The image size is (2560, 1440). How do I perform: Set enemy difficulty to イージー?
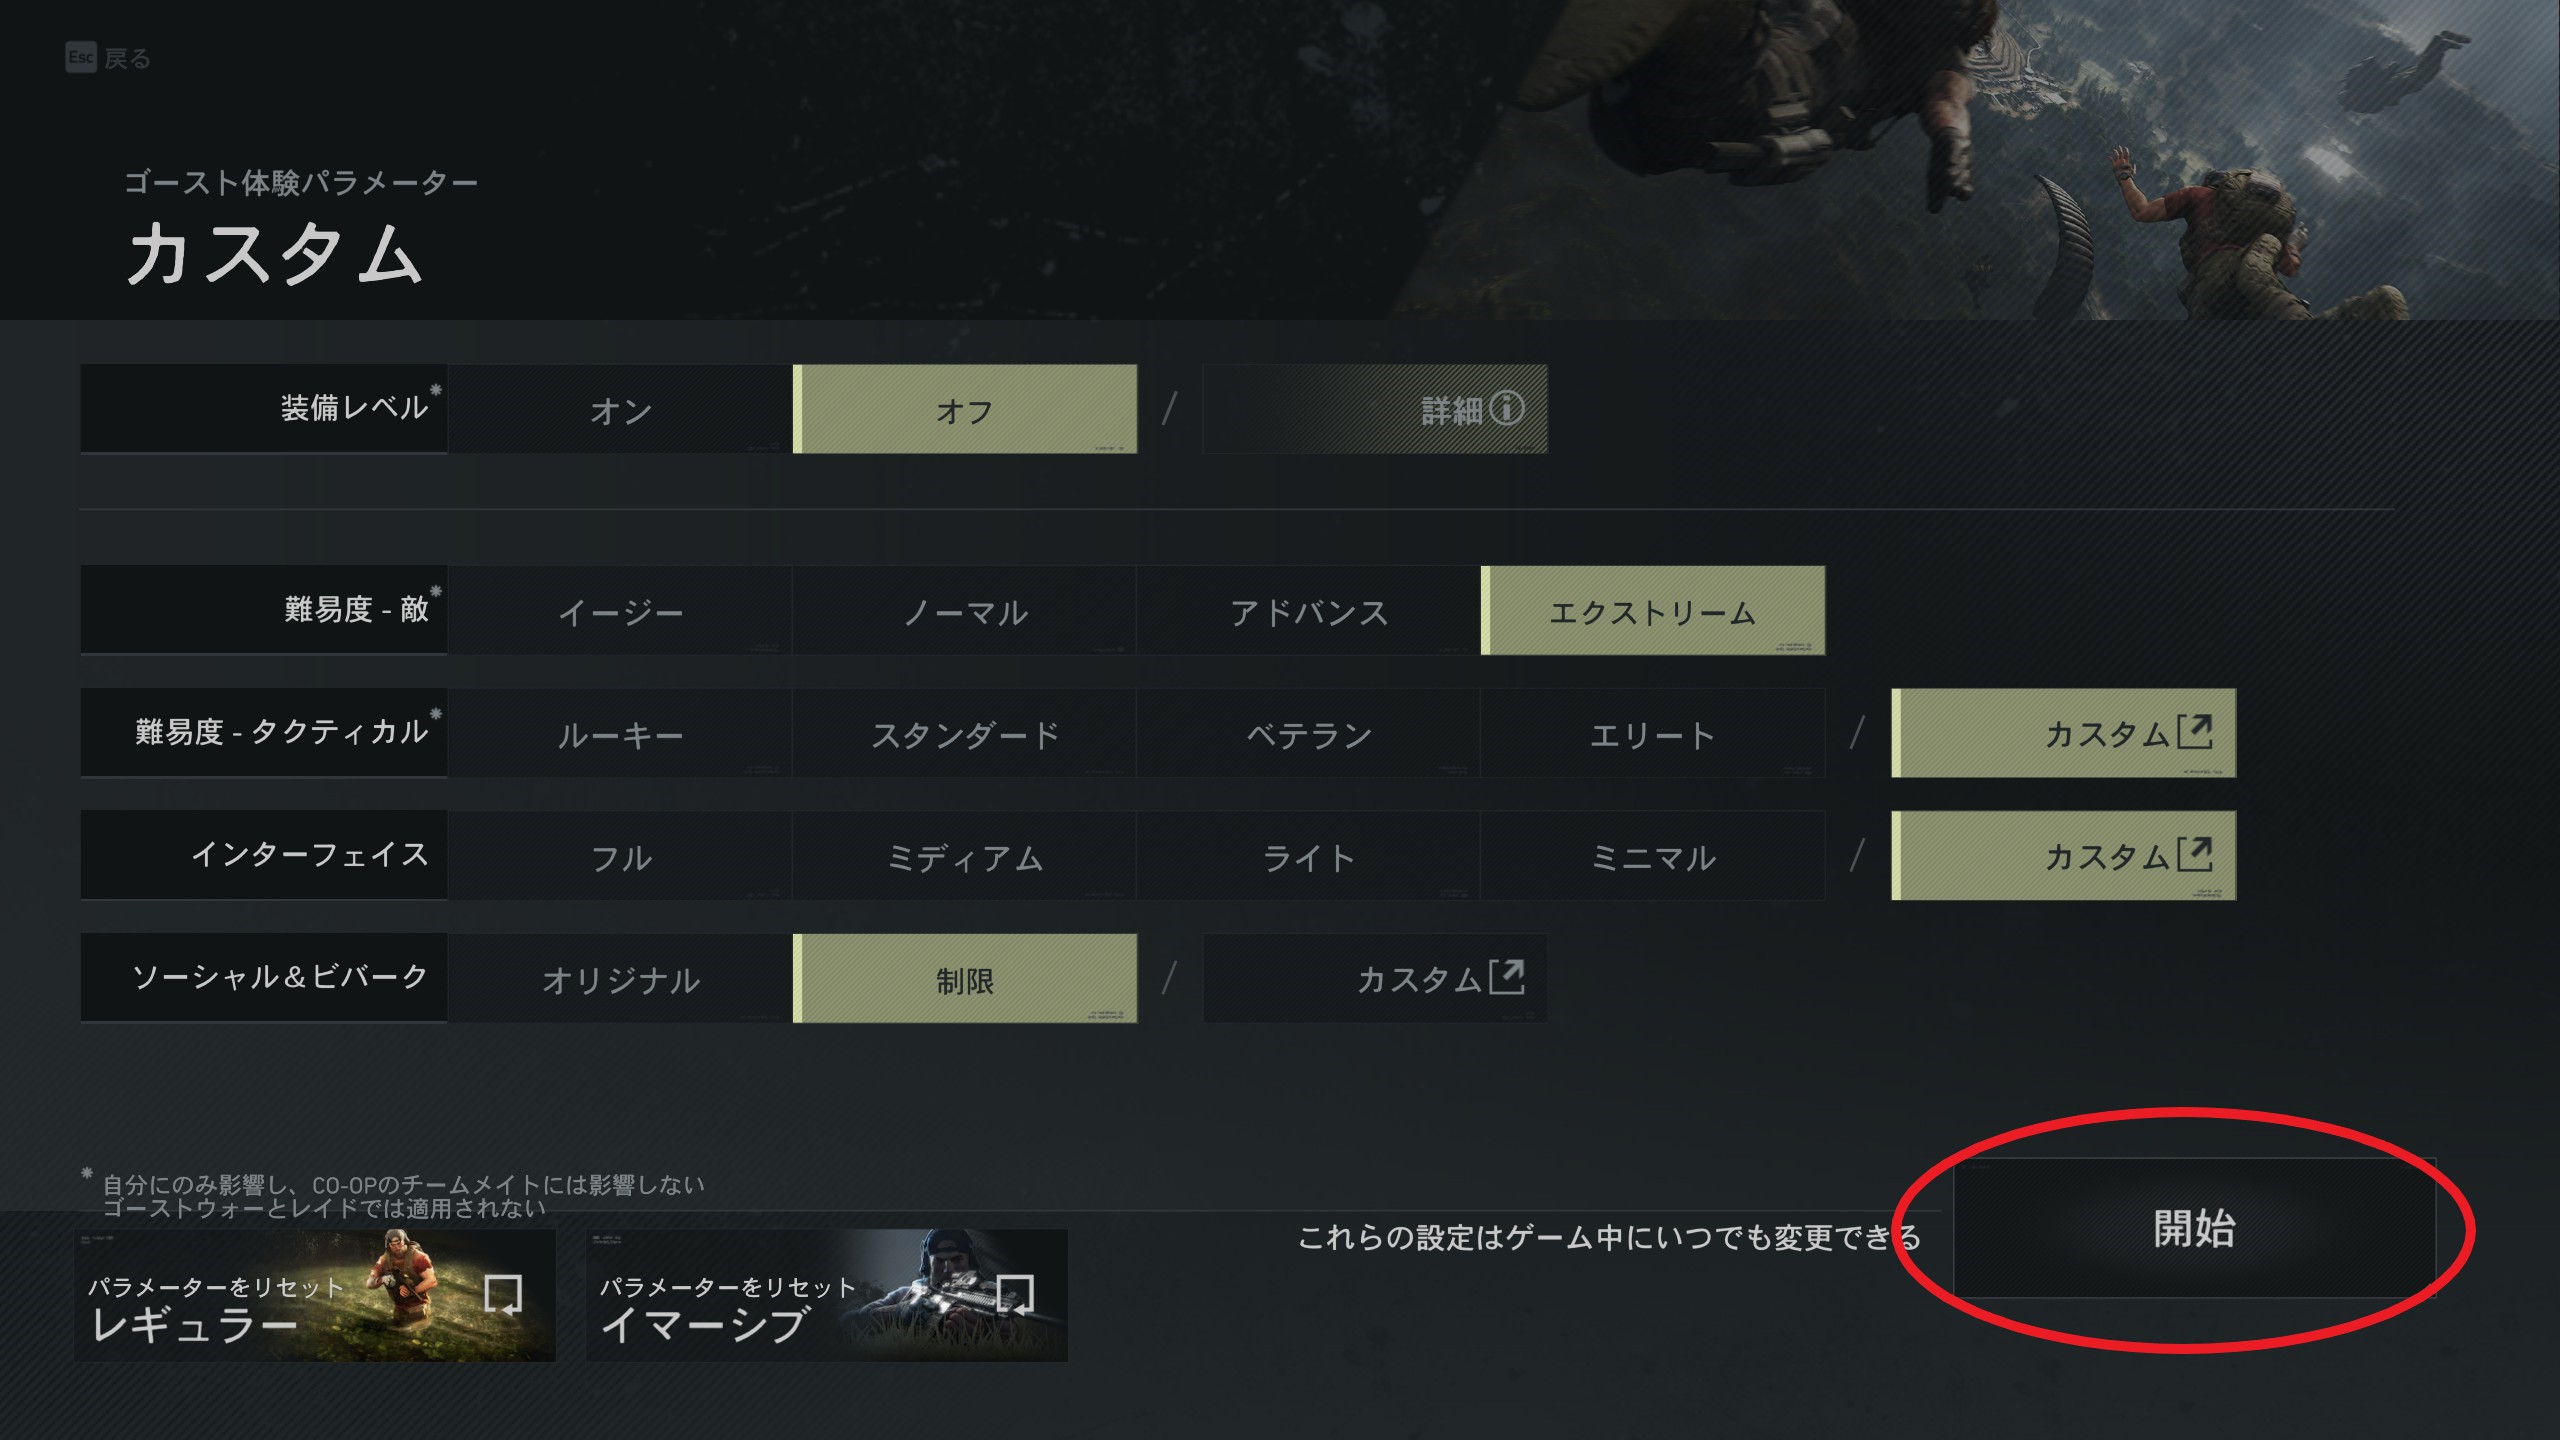[620, 611]
